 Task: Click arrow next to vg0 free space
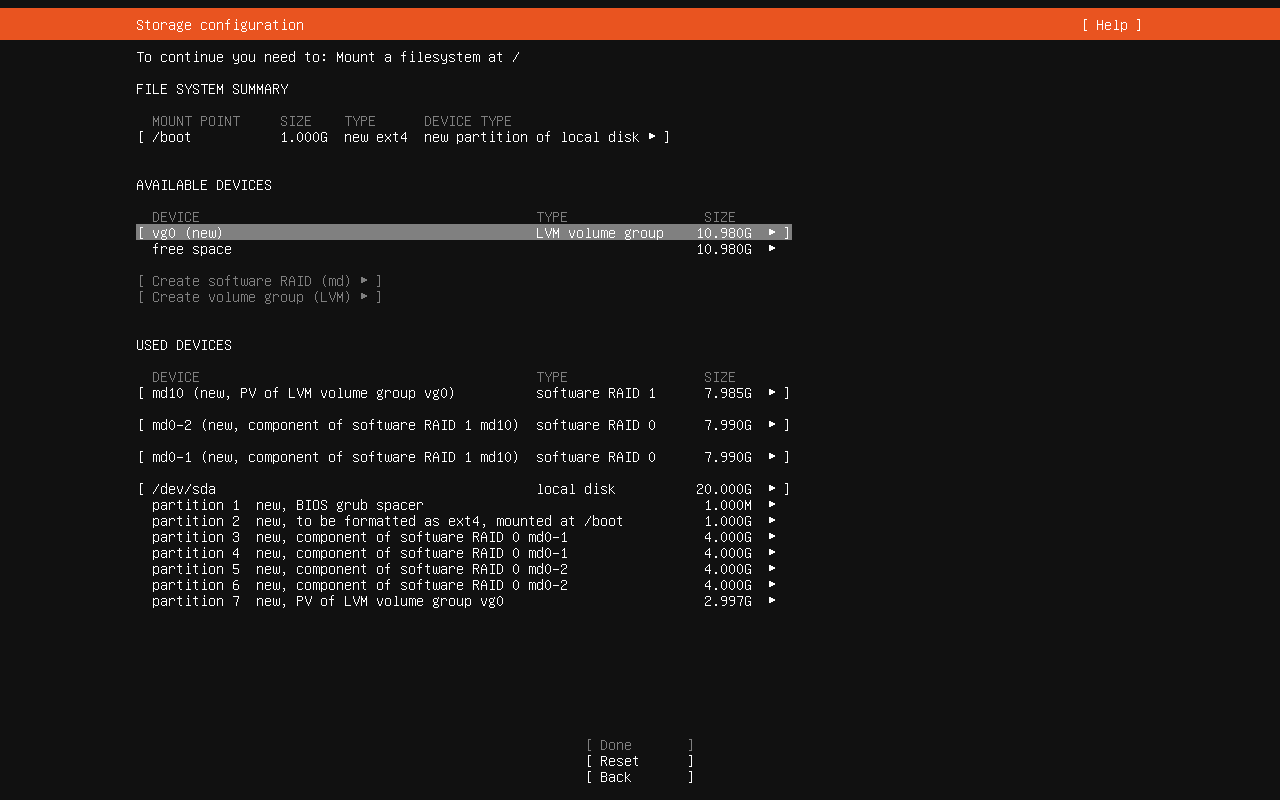(x=771, y=249)
